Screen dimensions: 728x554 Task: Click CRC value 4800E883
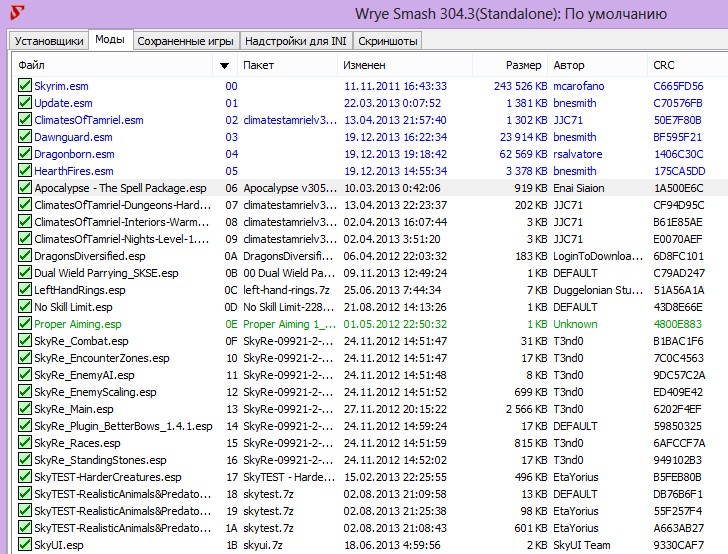[678, 324]
